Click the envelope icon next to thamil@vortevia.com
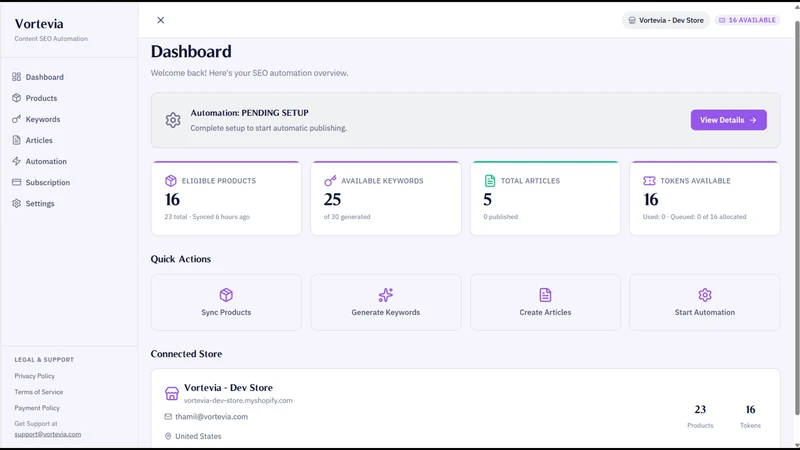800x450 pixels. (x=168, y=416)
